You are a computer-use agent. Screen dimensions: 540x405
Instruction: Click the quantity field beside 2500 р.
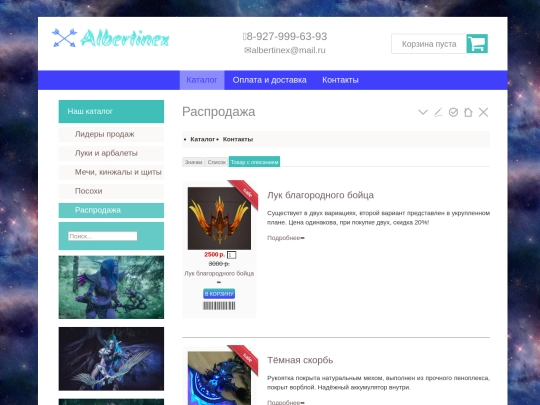[231, 255]
